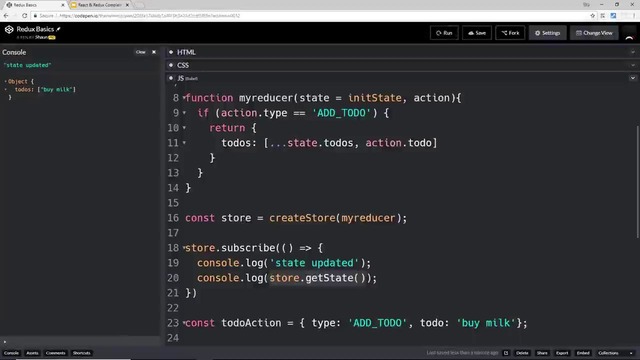
Task: Click 'buy milk' string on line 23
Action: point(486,323)
